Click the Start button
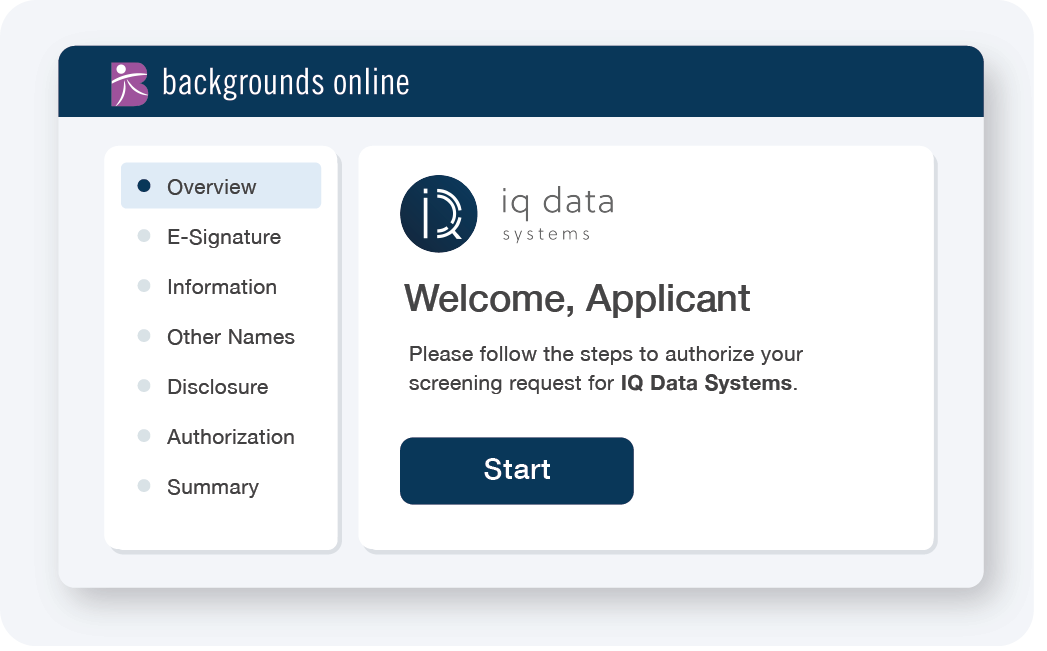This screenshot has height=651, width=1047. pyautogui.click(x=517, y=471)
